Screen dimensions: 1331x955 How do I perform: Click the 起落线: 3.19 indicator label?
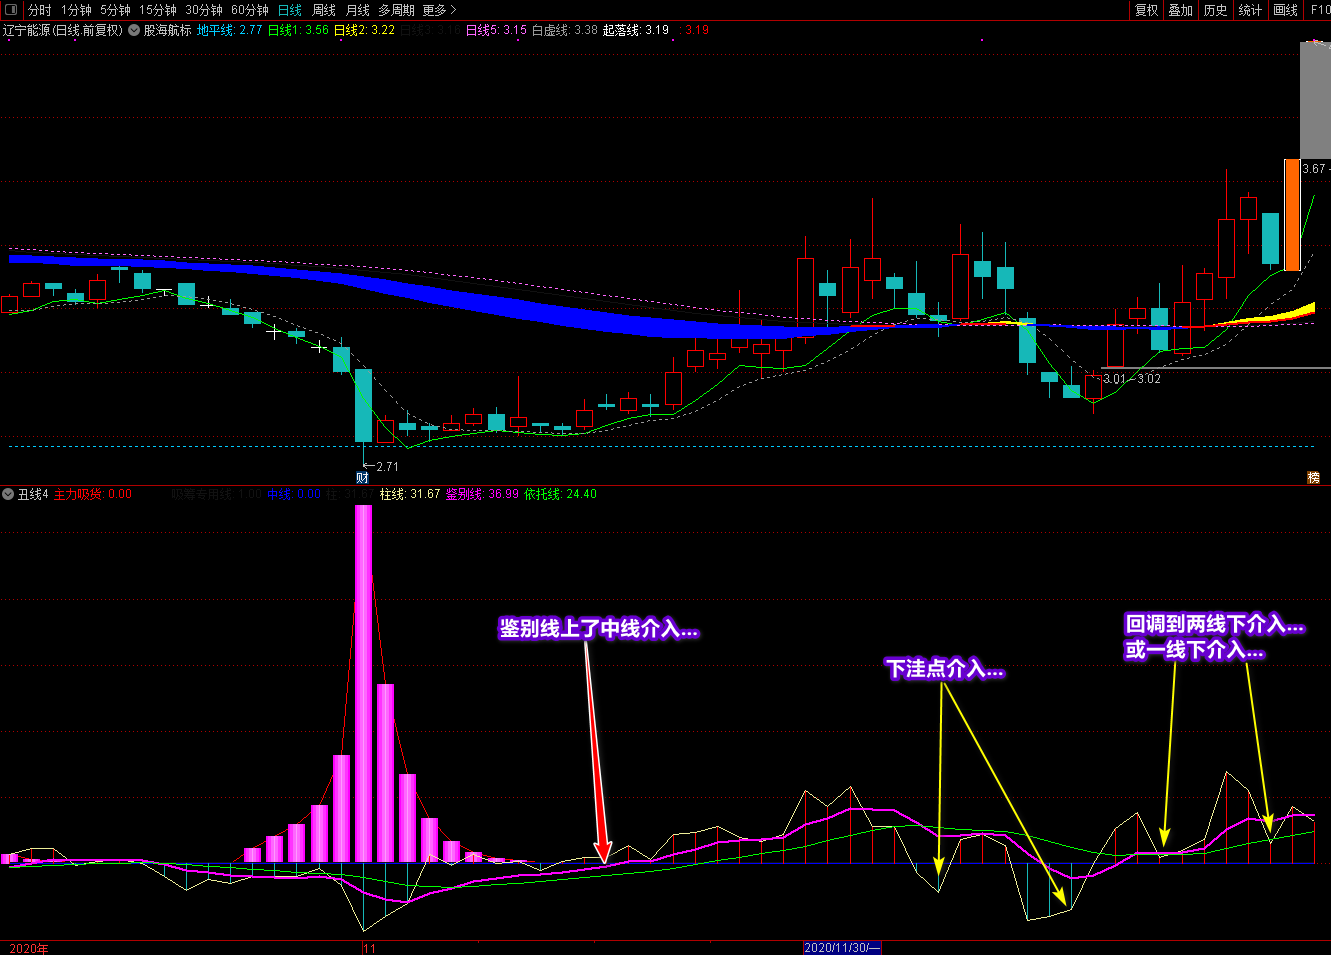pyautogui.click(x=636, y=30)
